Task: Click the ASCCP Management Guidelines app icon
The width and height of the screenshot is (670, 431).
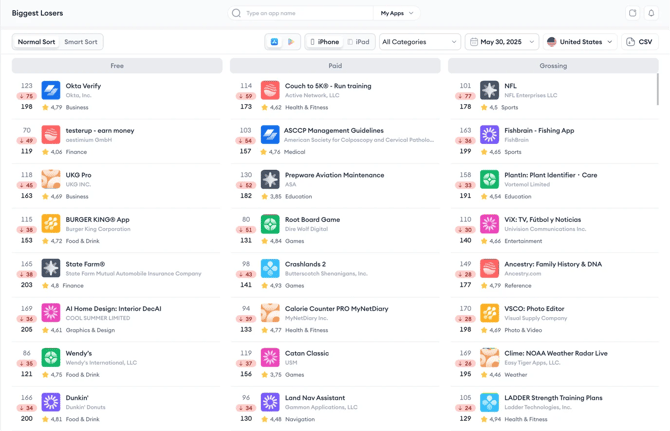Action: click(x=270, y=135)
